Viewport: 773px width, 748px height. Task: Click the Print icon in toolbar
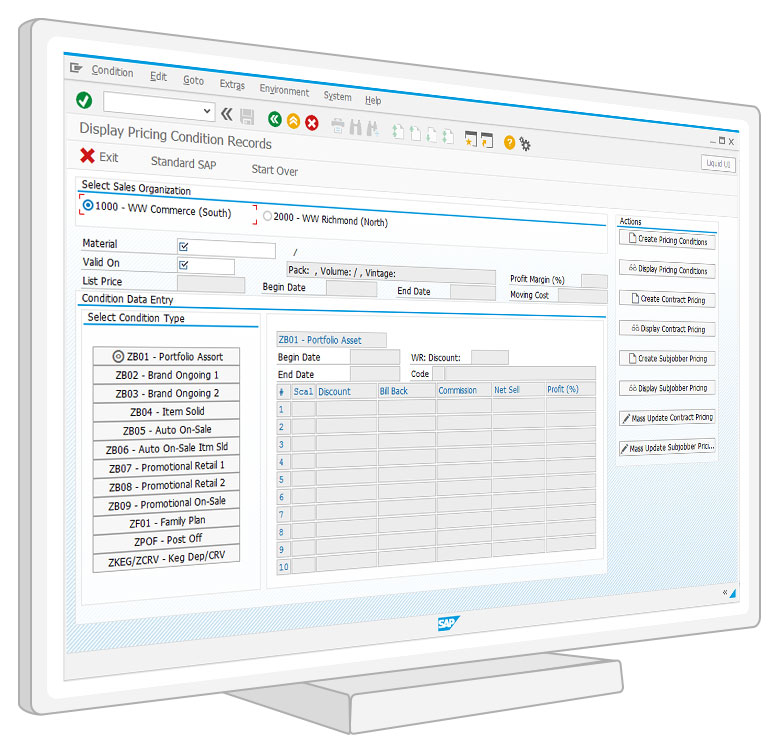point(338,126)
